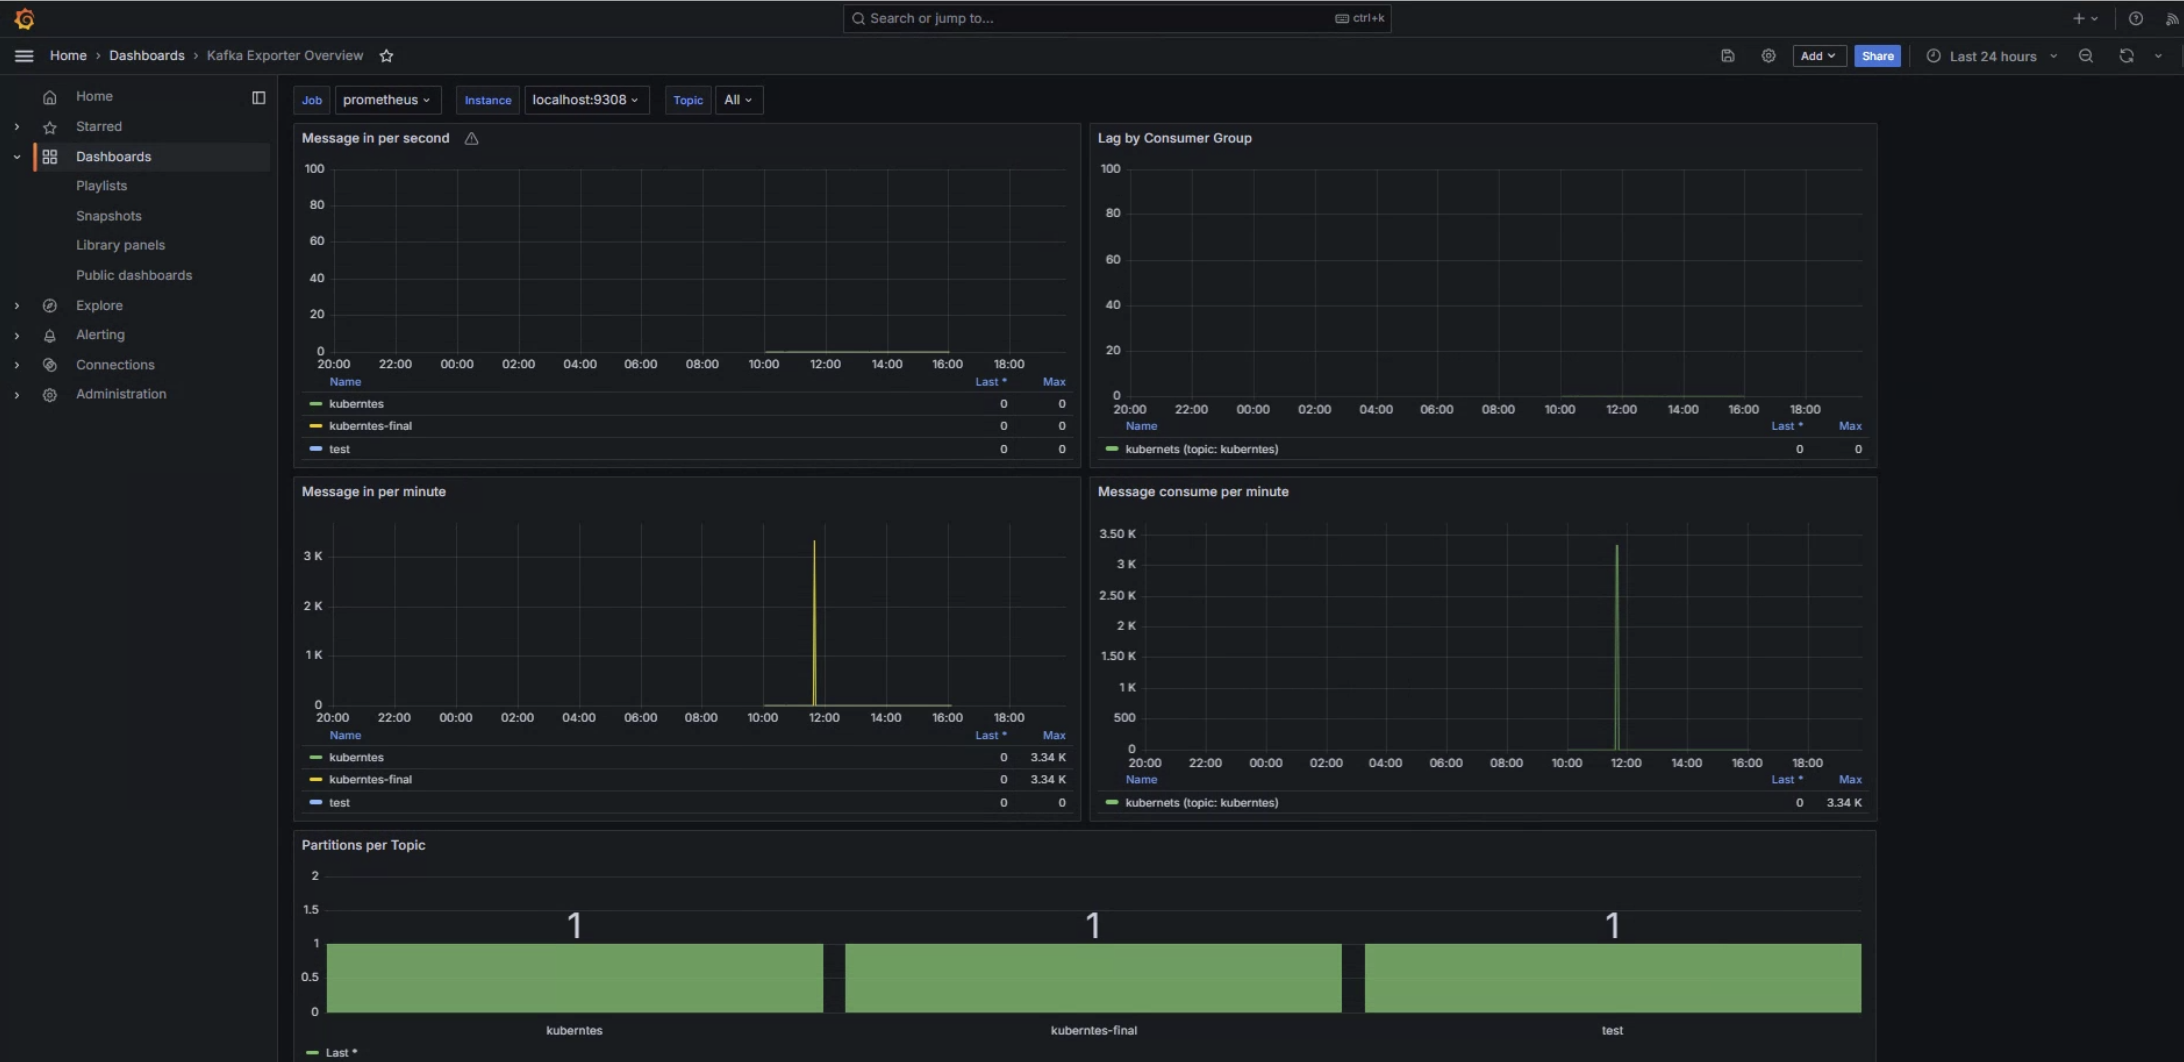Screen dimensions: 2184x1062
Task: Open Snapshots in the sidebar
Action: (x=109, y=216)
